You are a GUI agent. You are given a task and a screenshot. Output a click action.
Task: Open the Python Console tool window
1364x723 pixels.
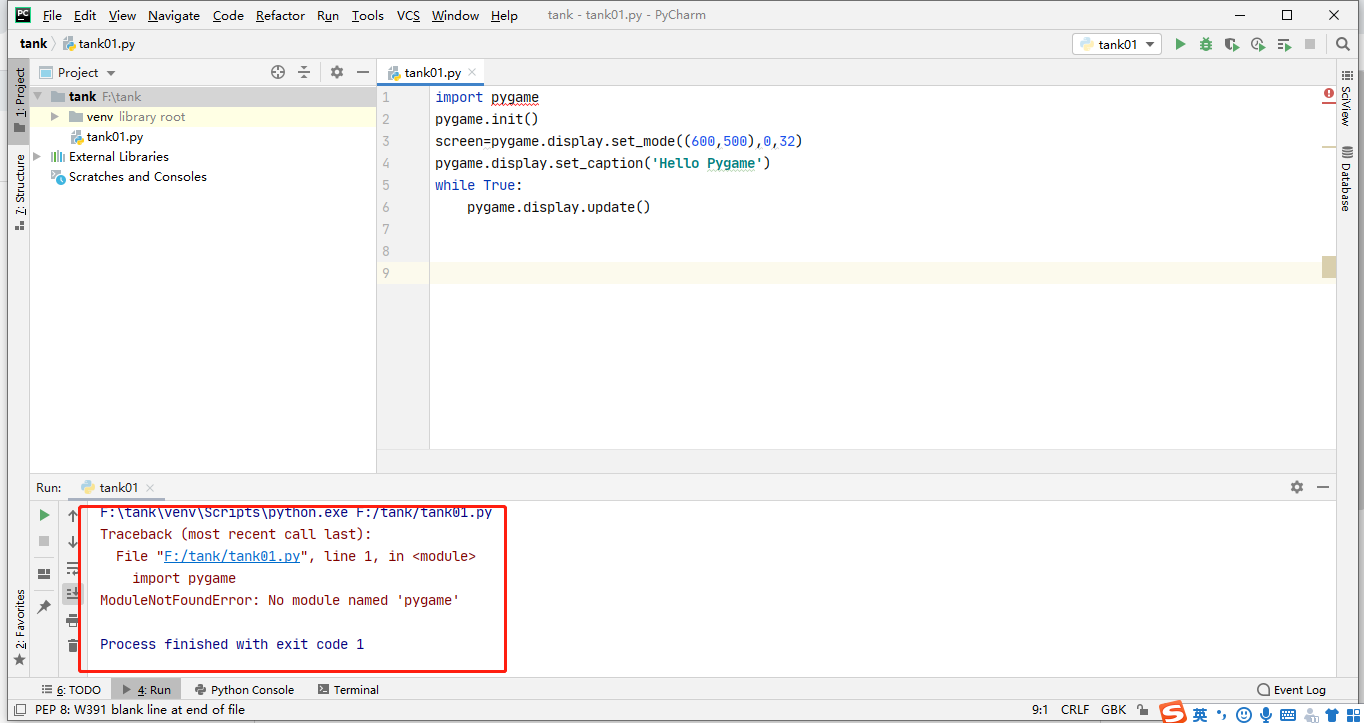coord(244,690)
